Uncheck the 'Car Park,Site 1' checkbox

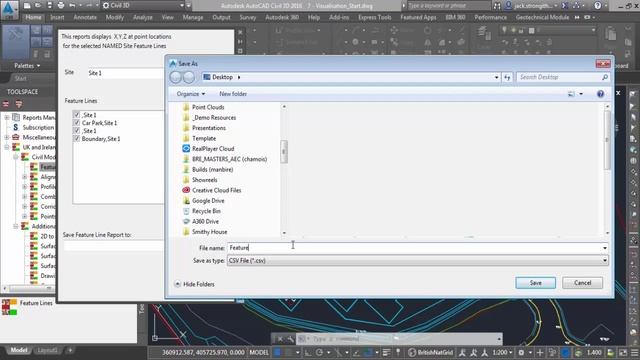tap(76, 122)
